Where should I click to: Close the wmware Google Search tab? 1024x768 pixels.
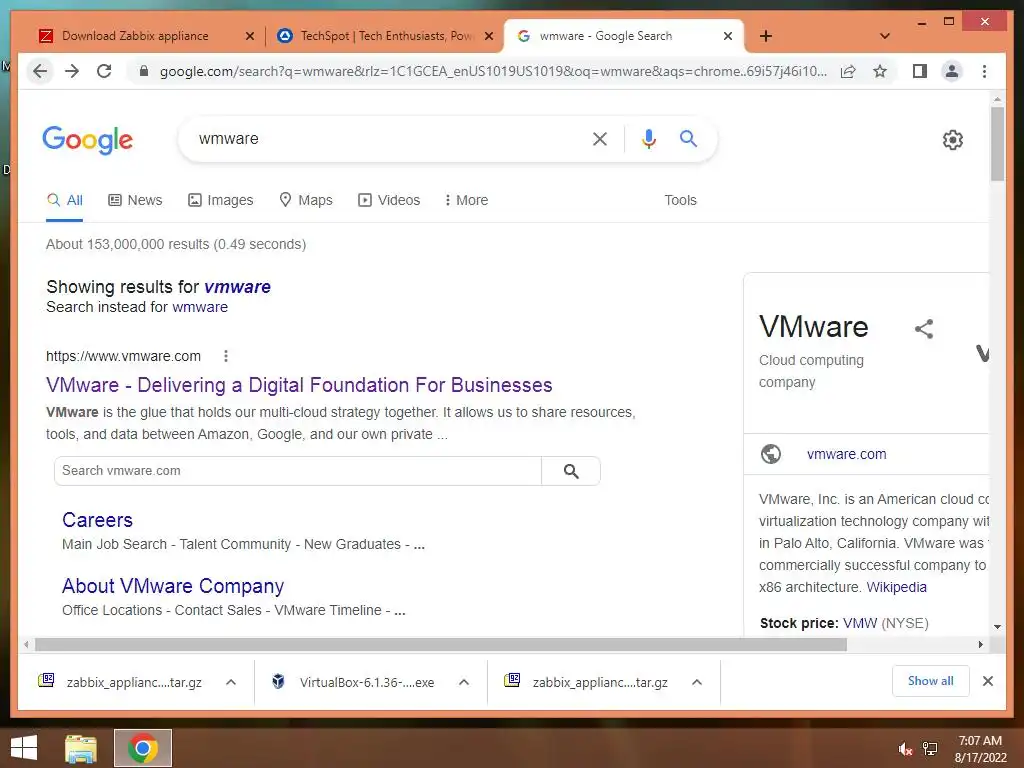pyautogui.click(x=728, y=36)
